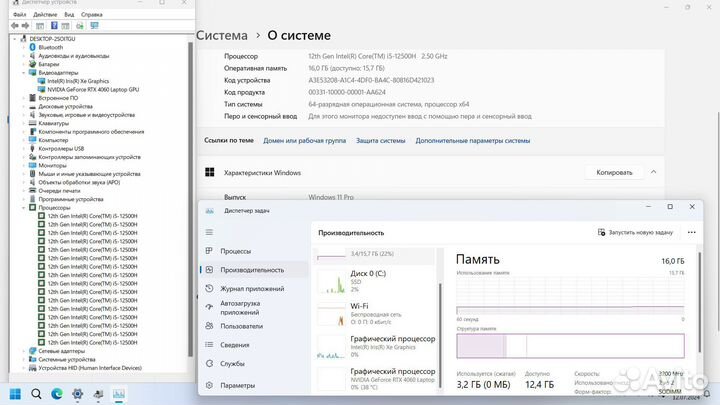Select Аудиовходы и аудиовыходы tree item
This screenshot has width=720, height=405.
73,56
